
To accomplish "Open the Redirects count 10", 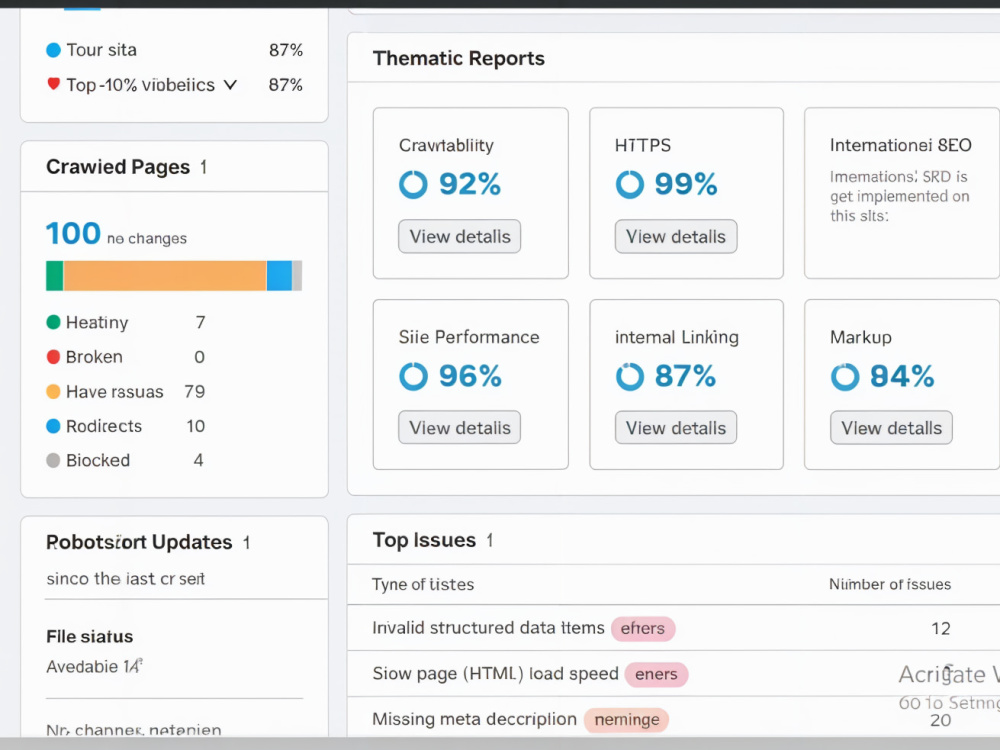I will point(196,425).
